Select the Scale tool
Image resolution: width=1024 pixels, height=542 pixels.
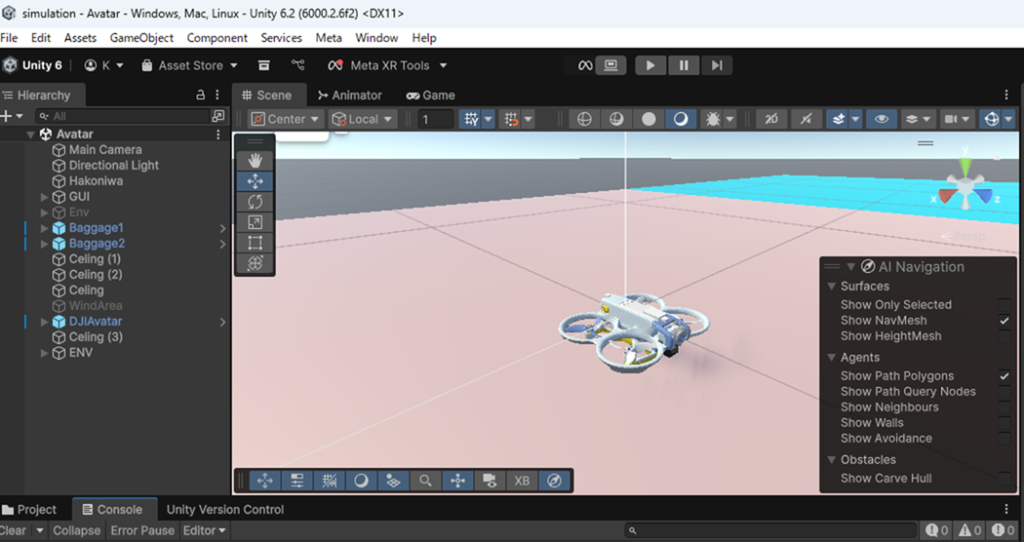pyautogui.click(x=254, y=222)
